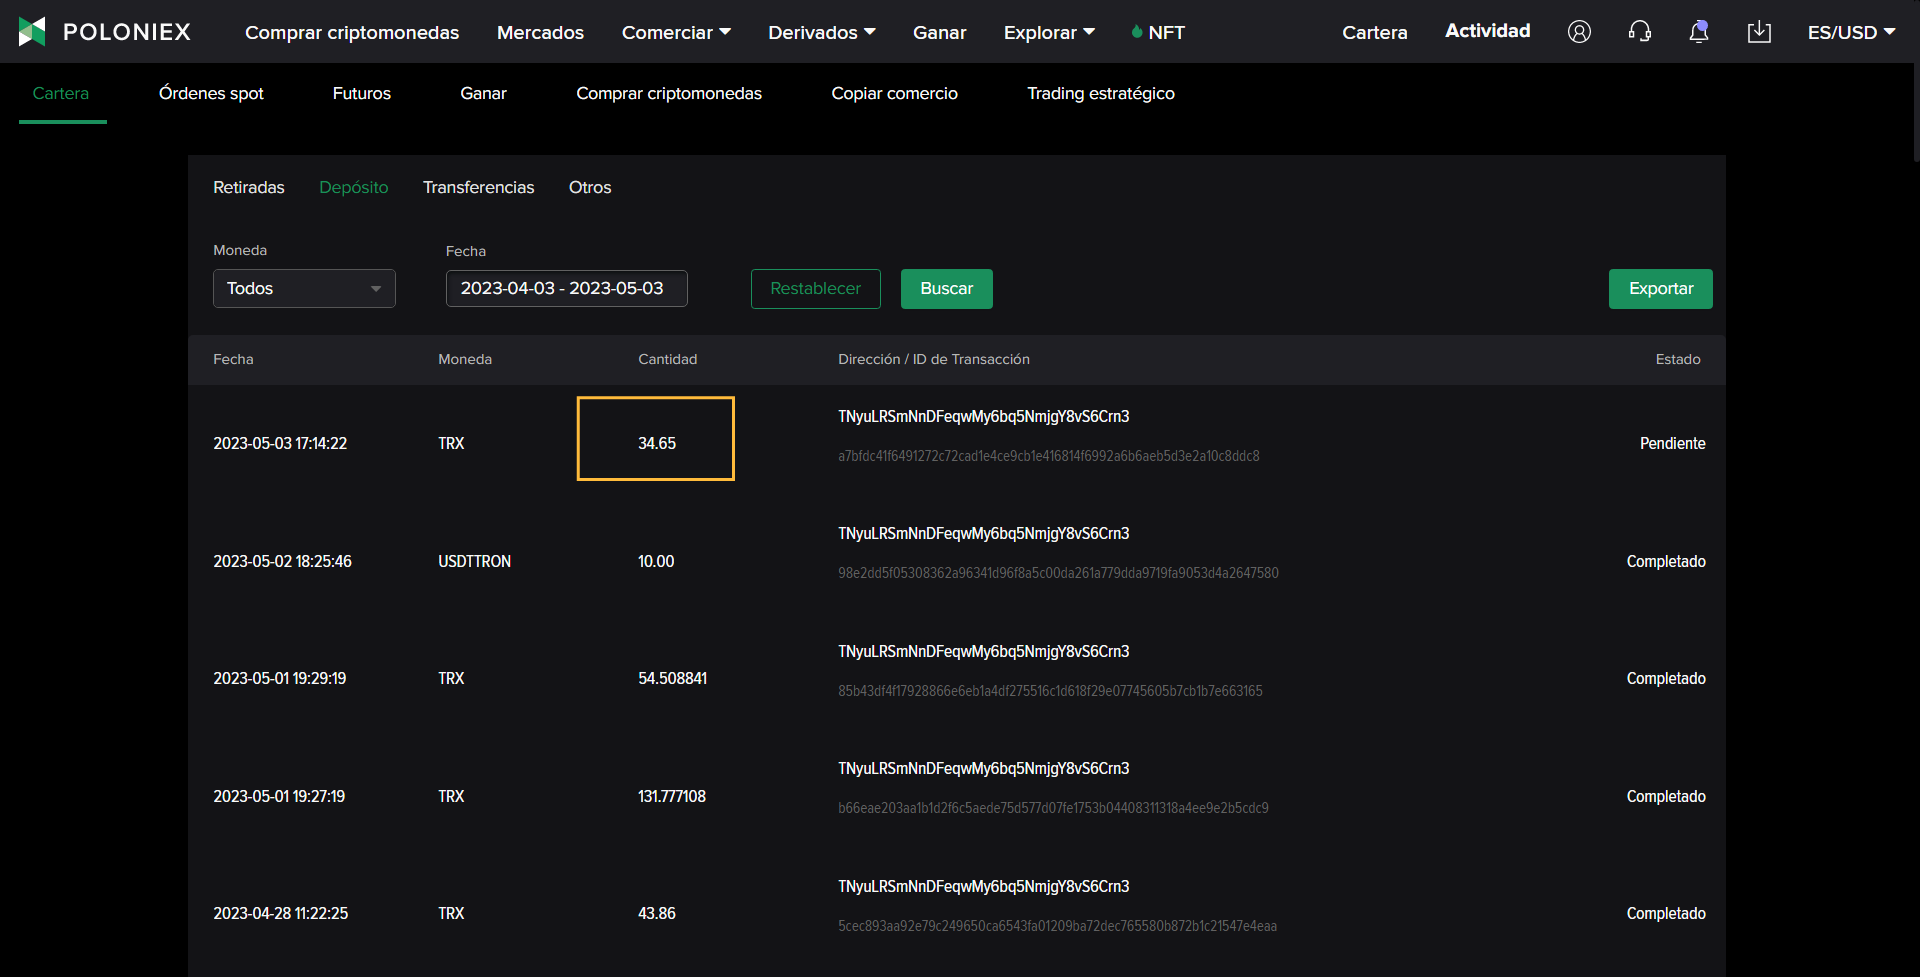Click the date range Fecha field

pyautogui.click(x=566, y=289)
